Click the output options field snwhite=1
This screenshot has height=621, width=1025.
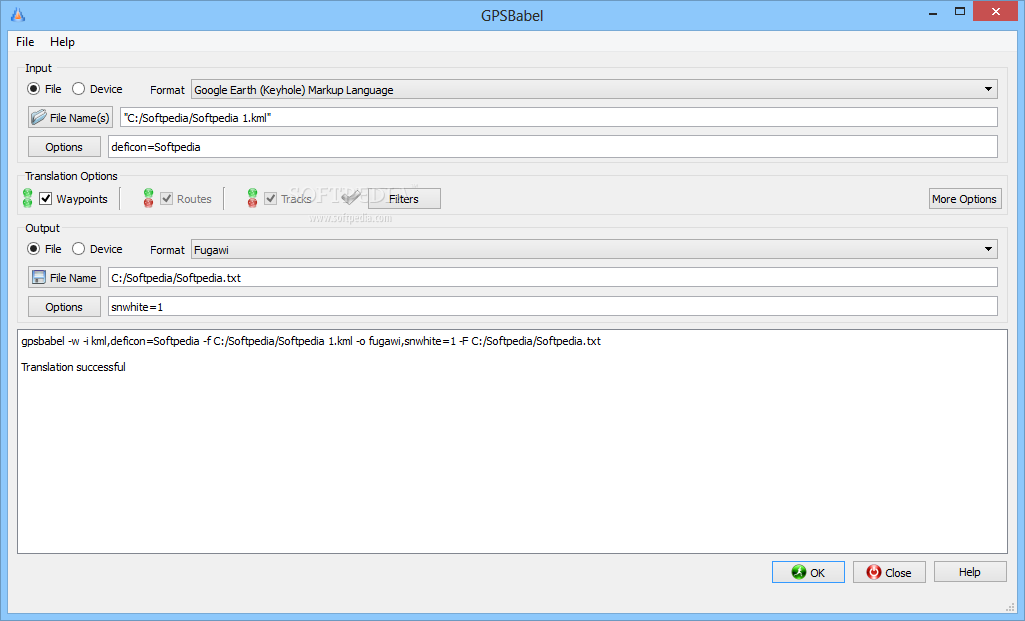[553, 307]
